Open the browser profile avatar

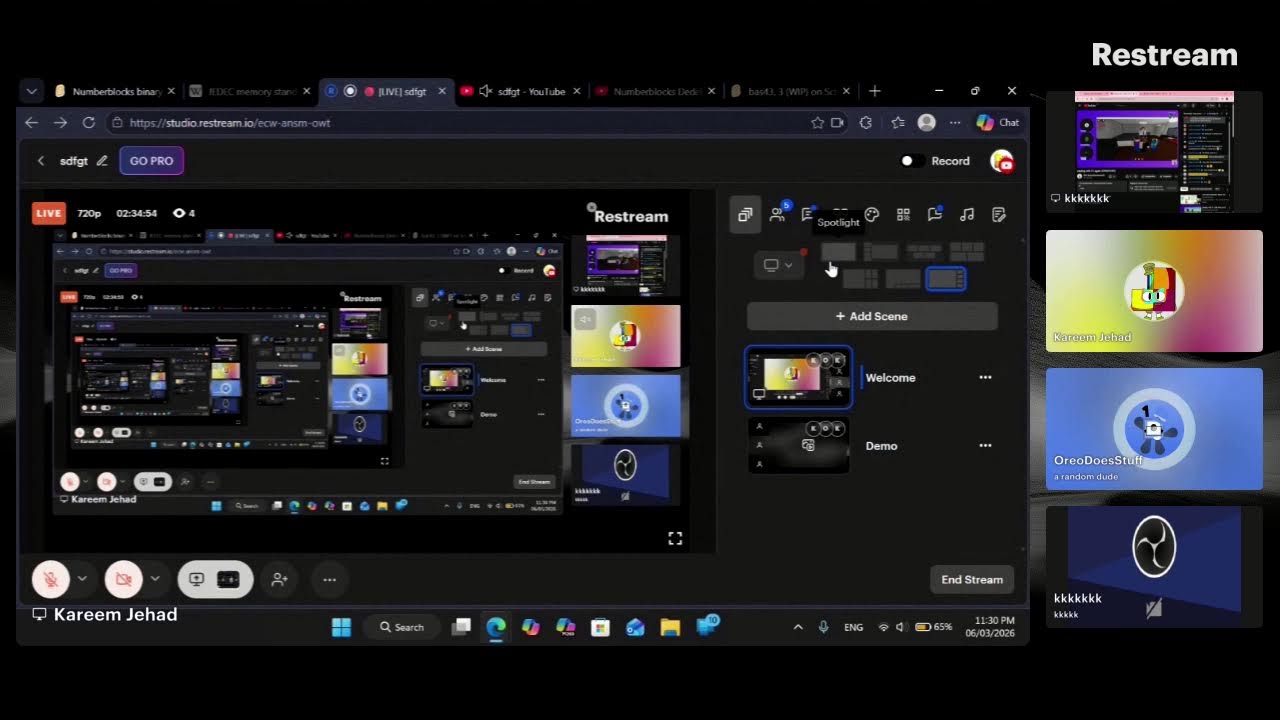(927, 122)
